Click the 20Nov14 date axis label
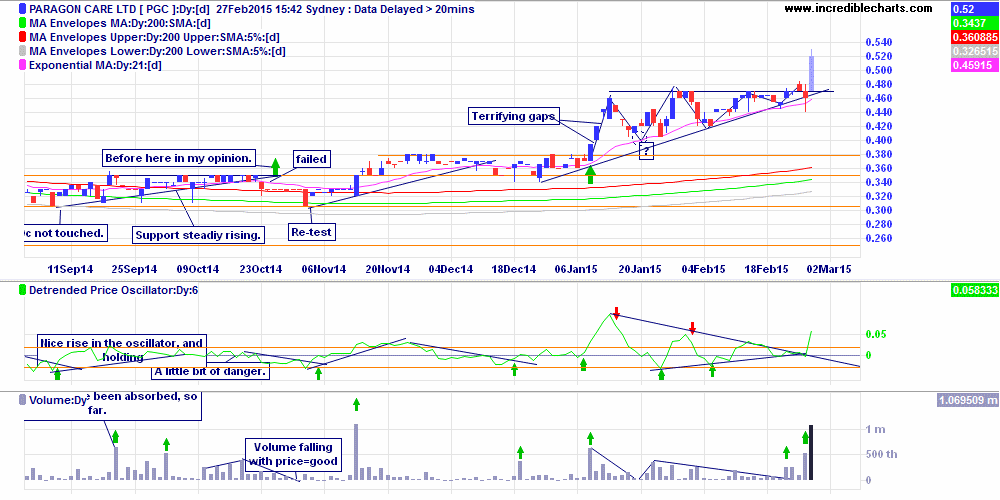Screen dimensions: 1000x500 pyautogui.click(x=388, y=270)
